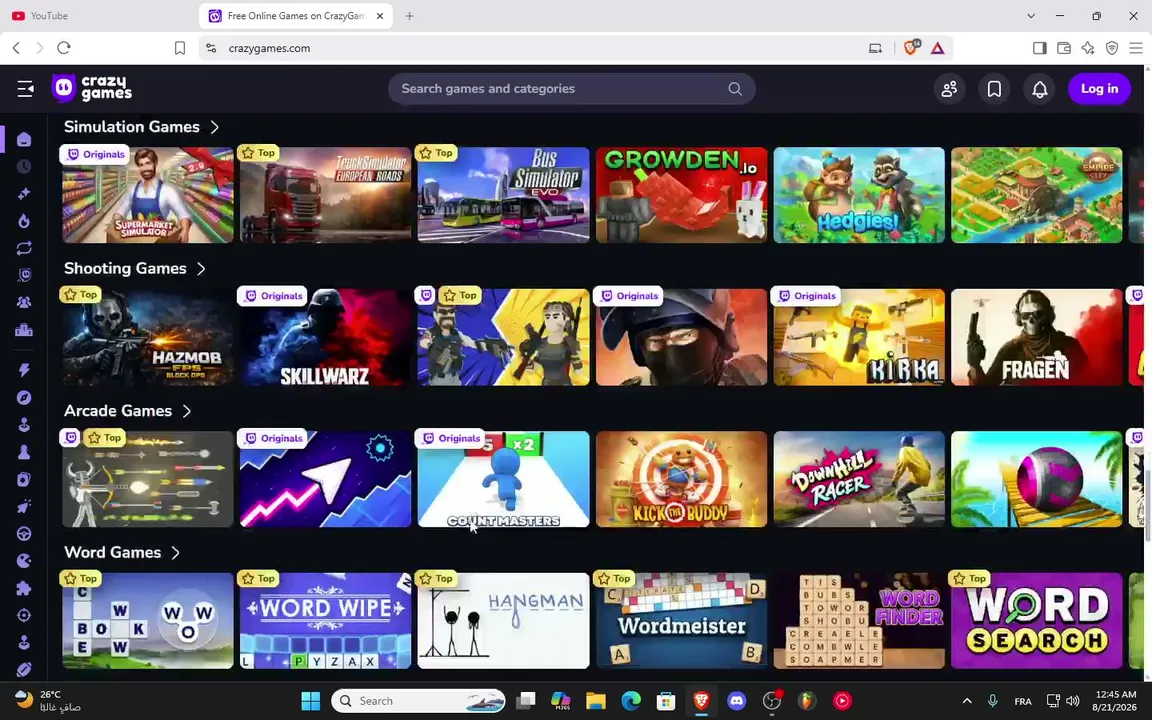Expand Word Games category arrow
The width and height of the screenshot is (1152, 720).
[x=176, y=553]
